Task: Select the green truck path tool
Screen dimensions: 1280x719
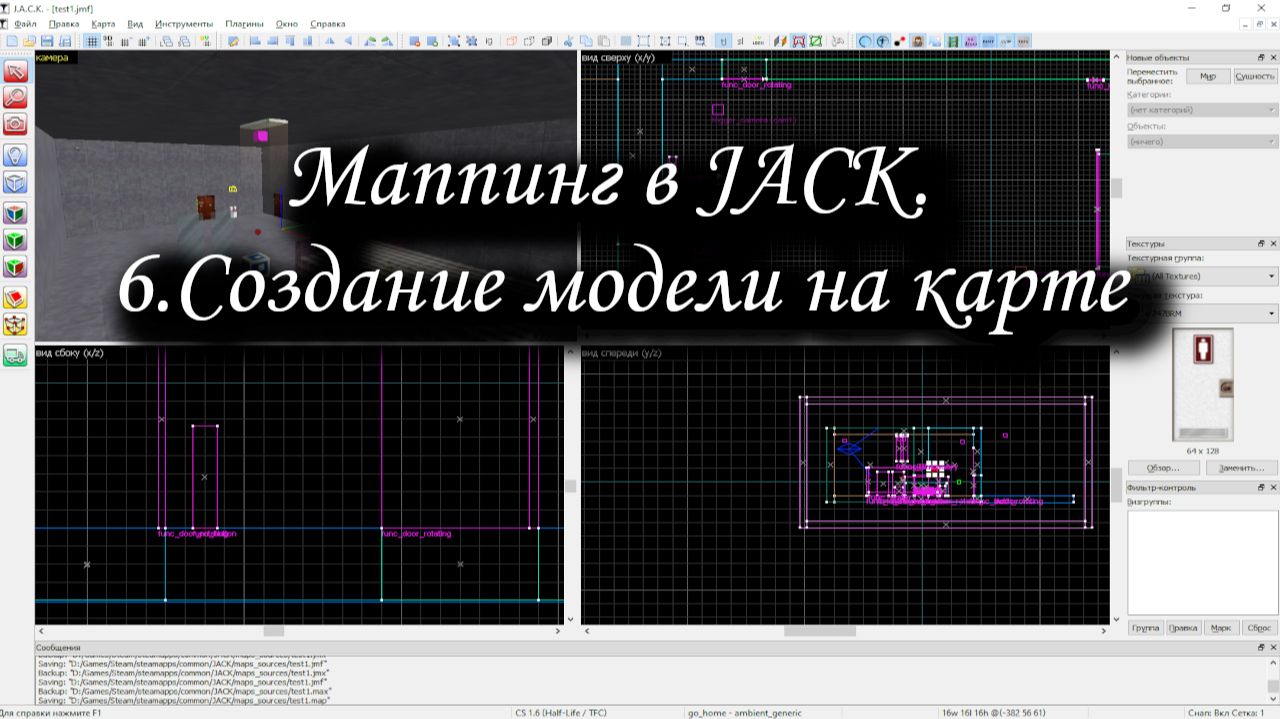Action: pyautogui.click(x=15, y=355)
